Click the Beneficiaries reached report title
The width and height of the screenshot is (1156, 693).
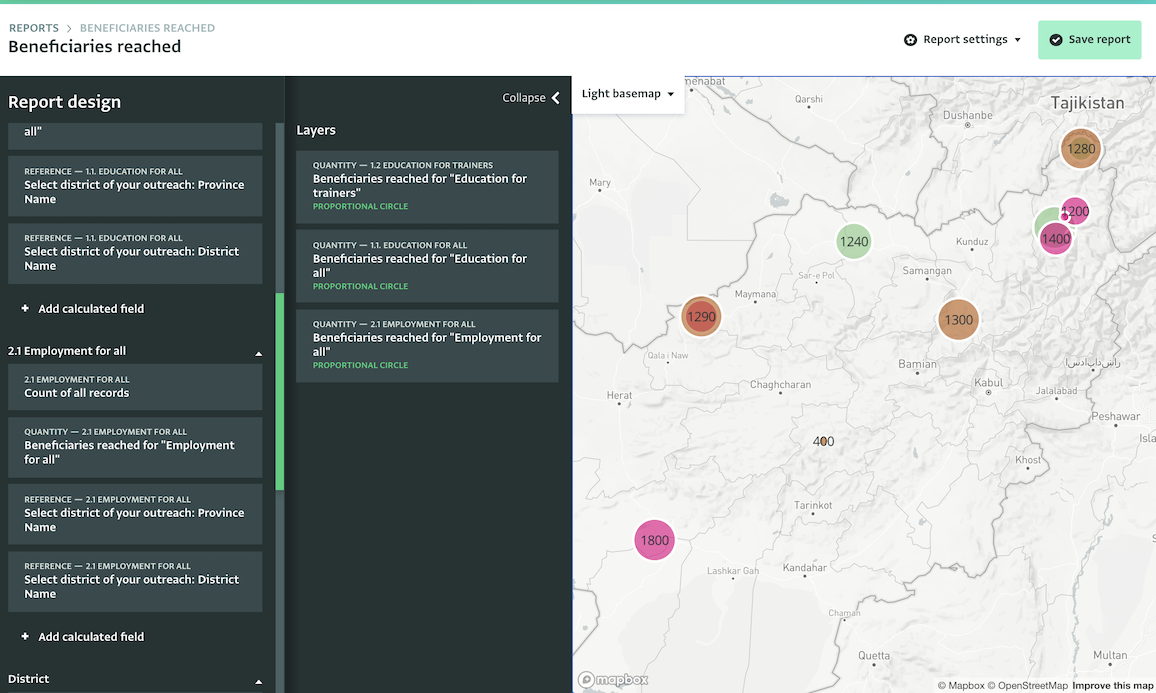click(x=94, y=46)
